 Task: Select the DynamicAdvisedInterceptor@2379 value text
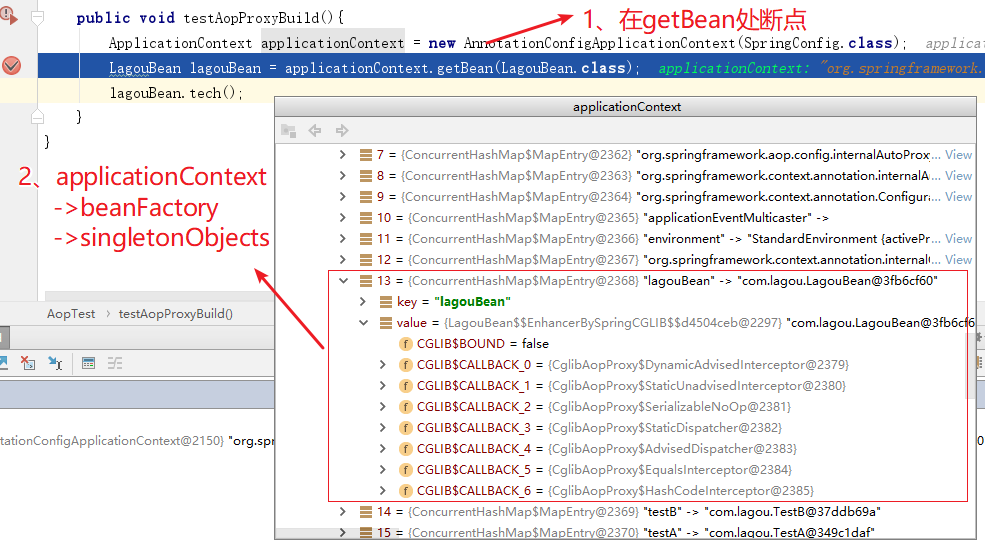coord(698,365)
